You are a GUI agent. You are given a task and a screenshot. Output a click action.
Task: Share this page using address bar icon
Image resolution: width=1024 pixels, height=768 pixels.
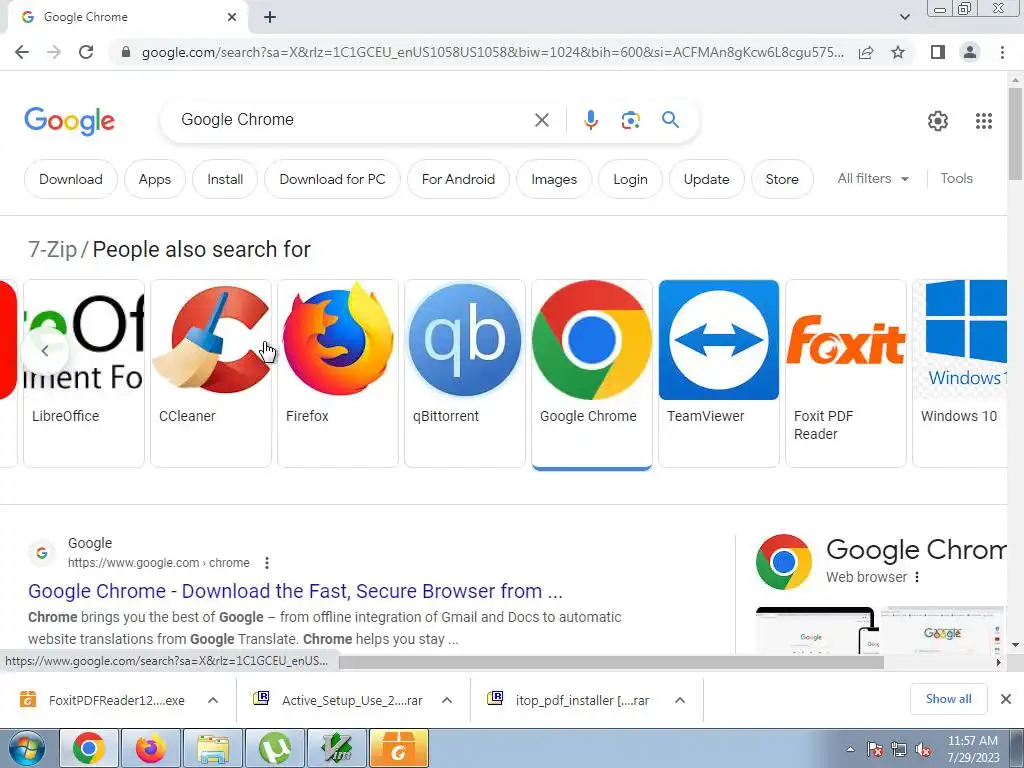point(866,52)
